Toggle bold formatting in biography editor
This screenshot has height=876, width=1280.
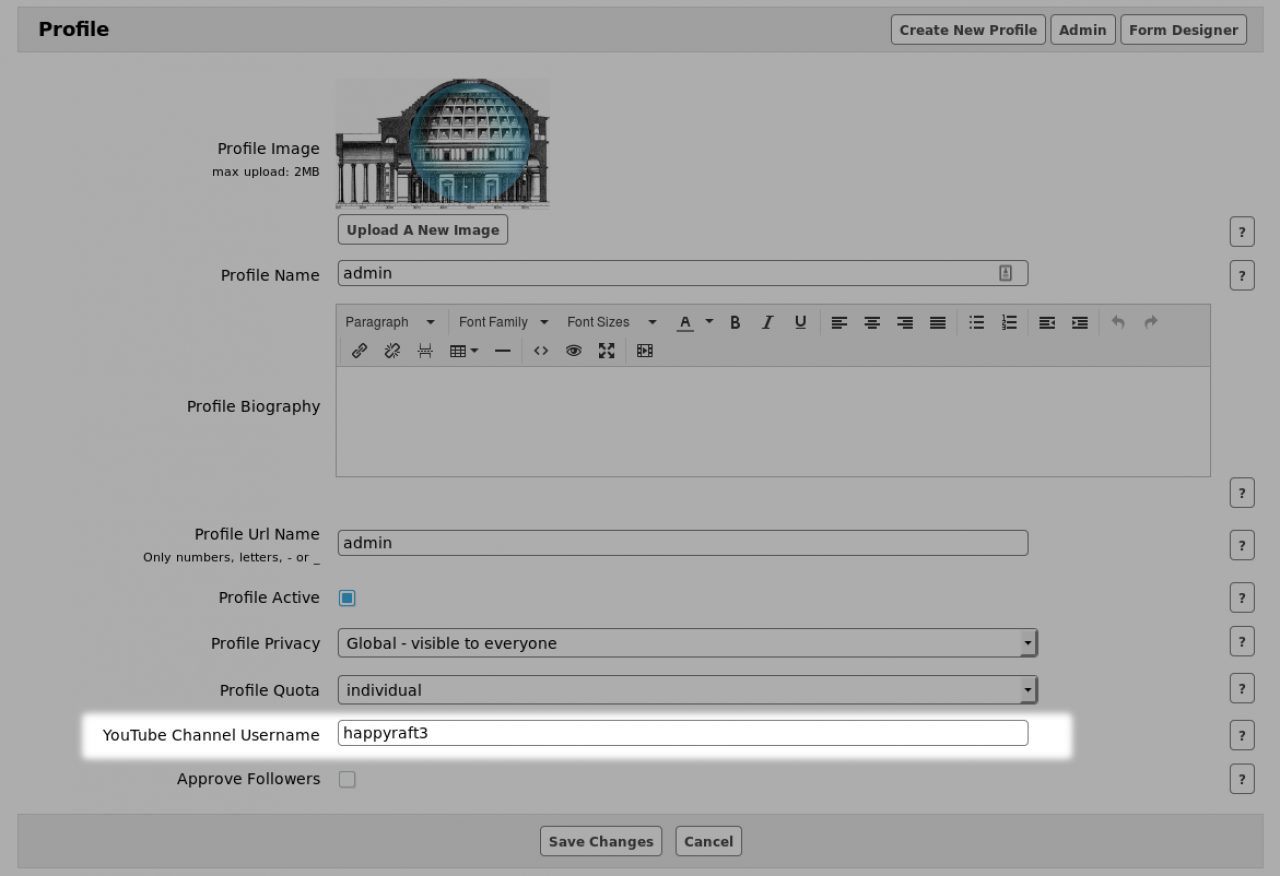[x=735, y=322]
